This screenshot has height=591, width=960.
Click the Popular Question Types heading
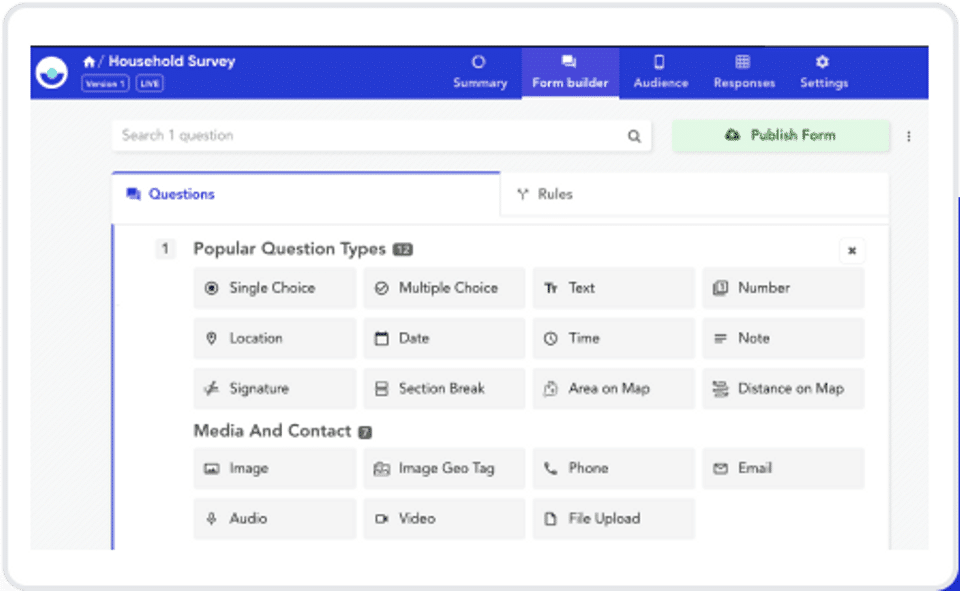289,249
